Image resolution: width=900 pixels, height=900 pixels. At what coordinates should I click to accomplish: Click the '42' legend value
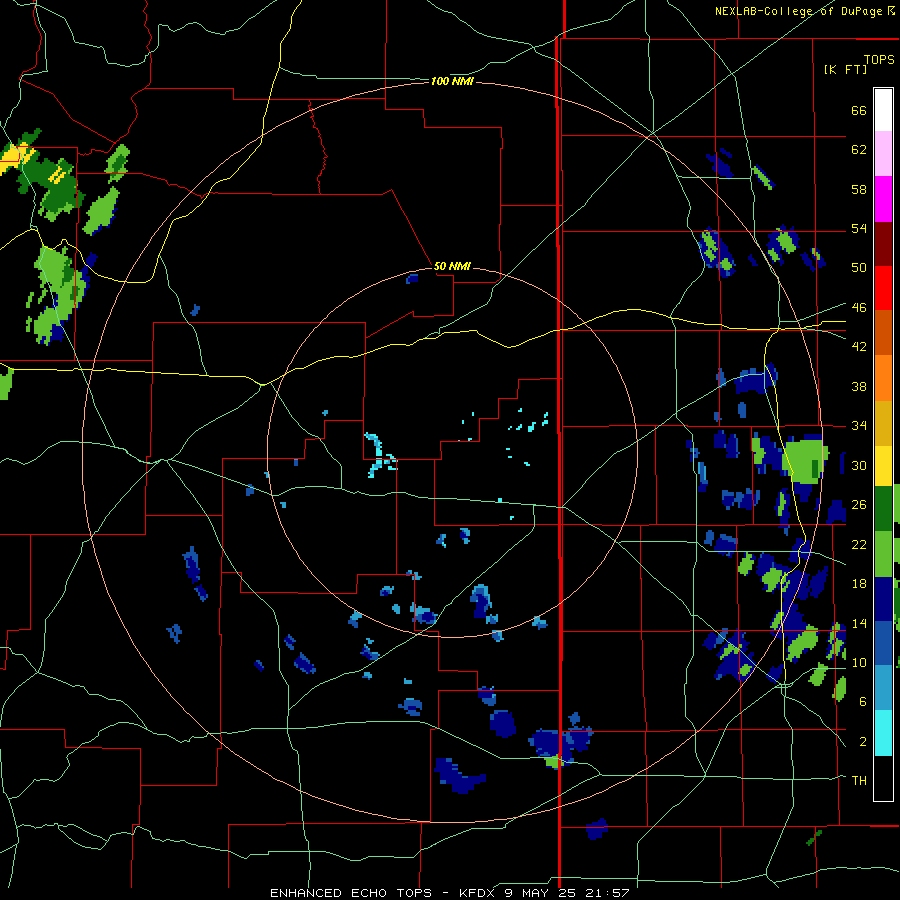[x=859, y=346]
